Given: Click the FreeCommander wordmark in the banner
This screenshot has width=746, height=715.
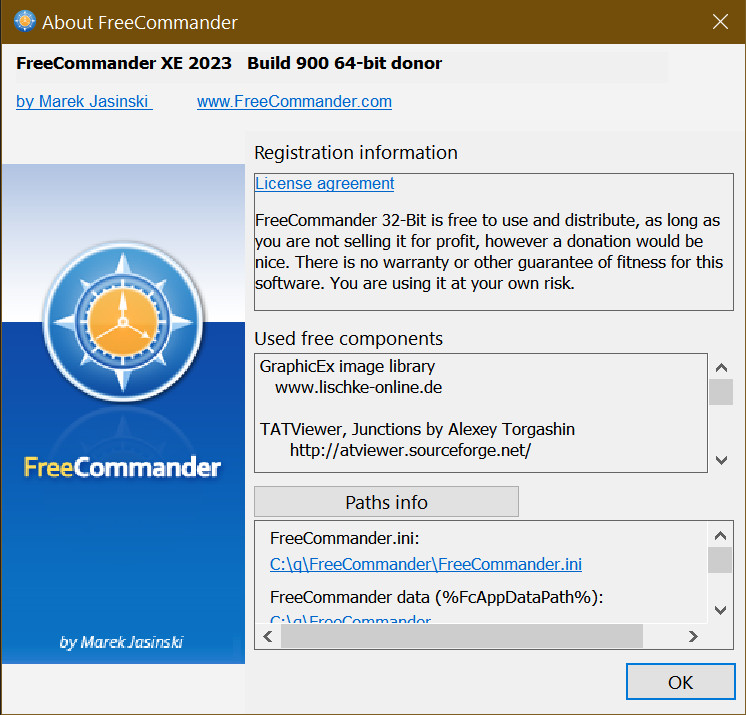Looking at the screenshot, I should click(x=122, y=467).
